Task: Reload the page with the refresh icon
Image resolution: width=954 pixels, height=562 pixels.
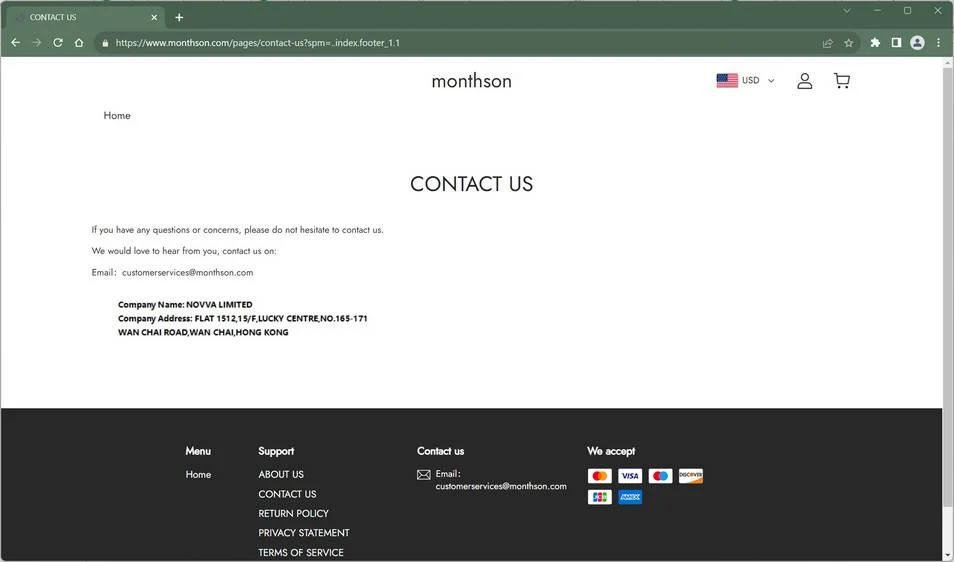Action: pos(58,43)
